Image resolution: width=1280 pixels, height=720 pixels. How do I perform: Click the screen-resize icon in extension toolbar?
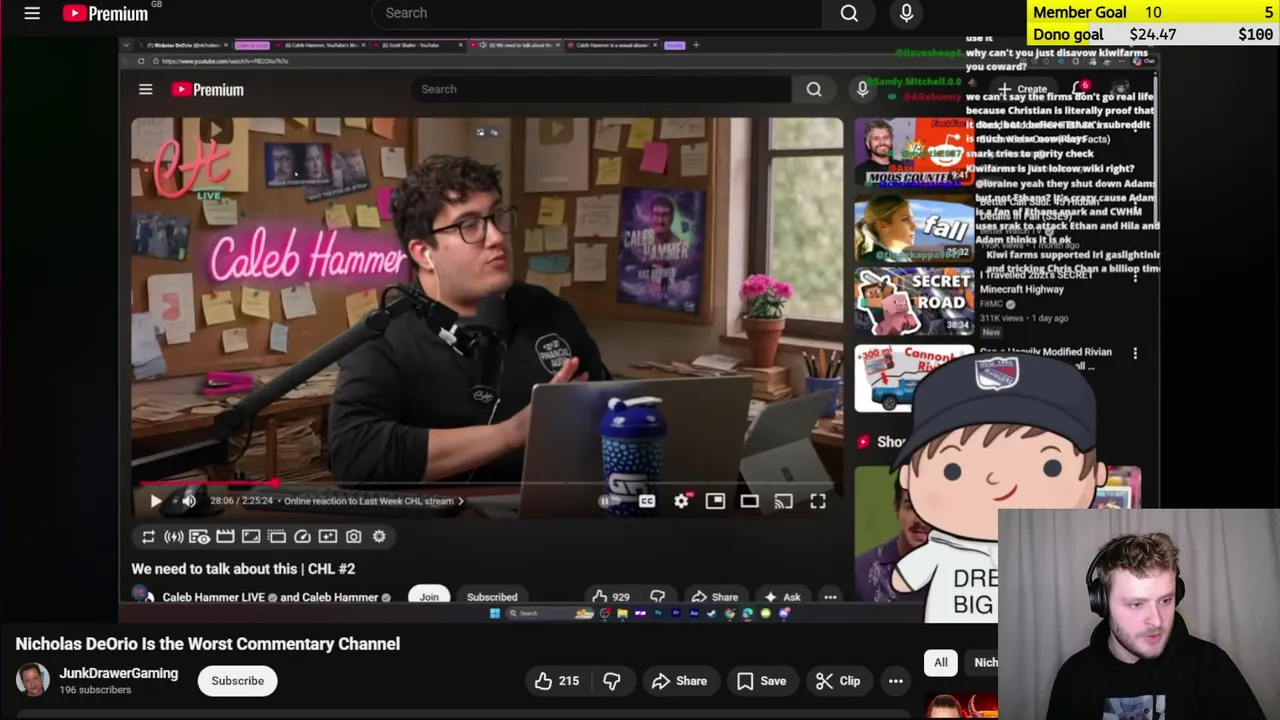(x=251, y=537)
